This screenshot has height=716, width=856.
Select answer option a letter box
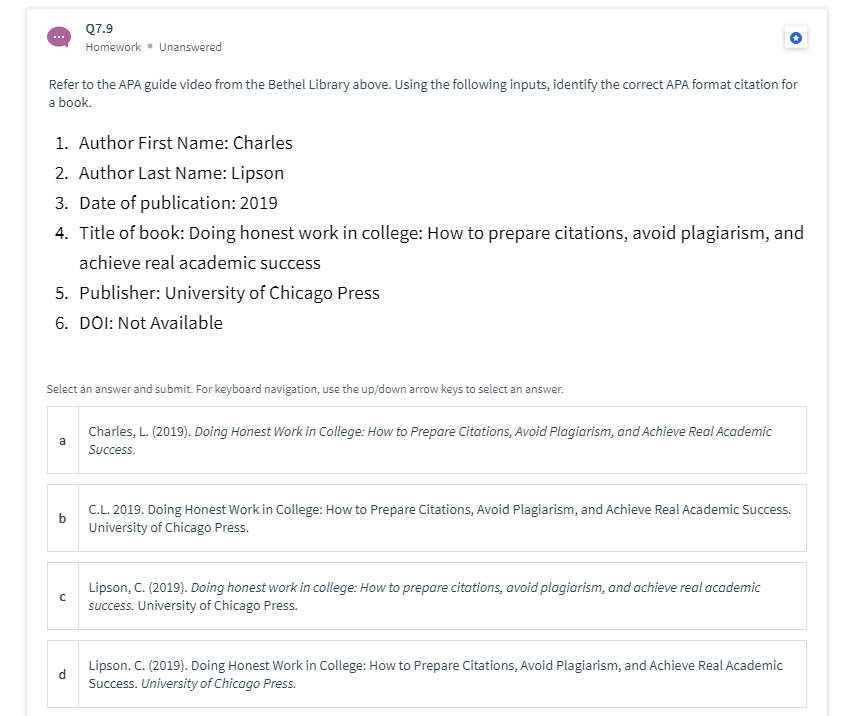click(x=63, y=440)
